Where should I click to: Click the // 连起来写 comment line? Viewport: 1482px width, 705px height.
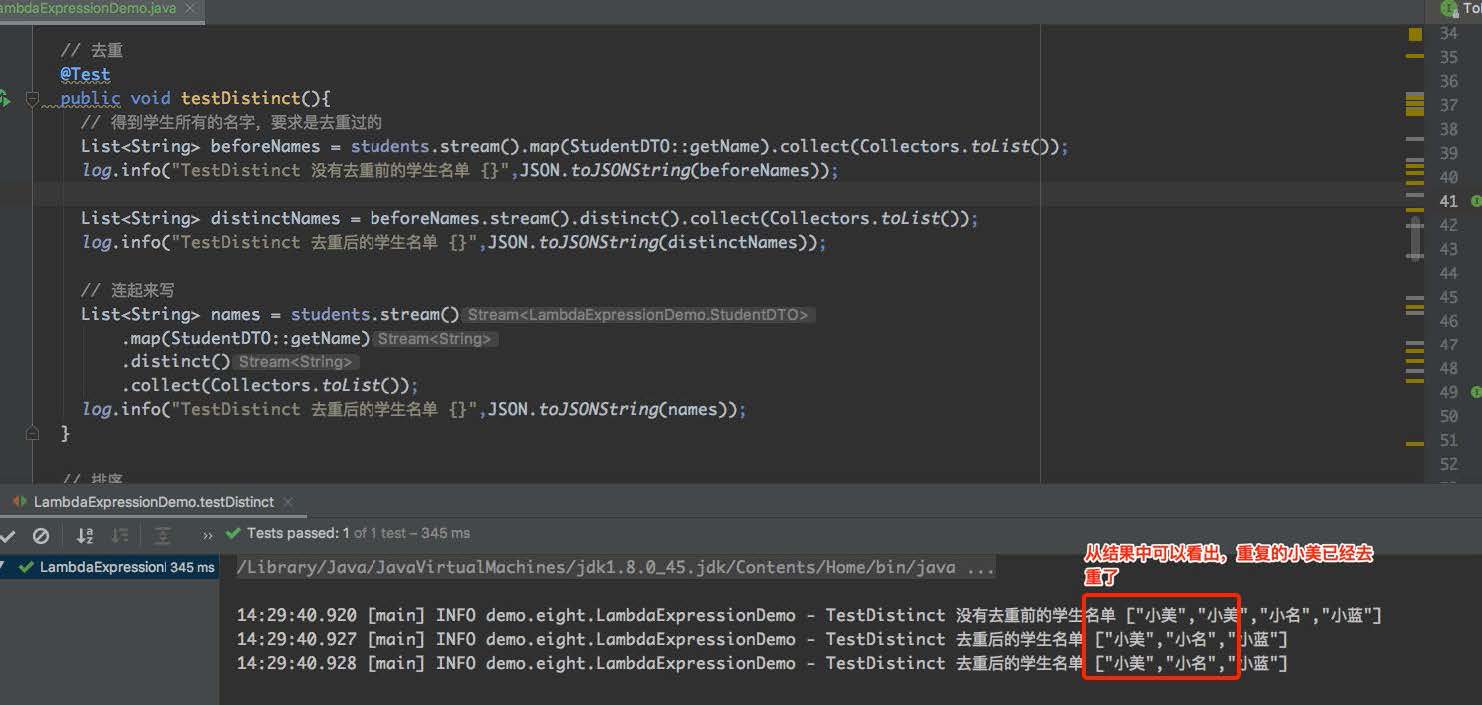pyautogui.click(x=128, y=290)
